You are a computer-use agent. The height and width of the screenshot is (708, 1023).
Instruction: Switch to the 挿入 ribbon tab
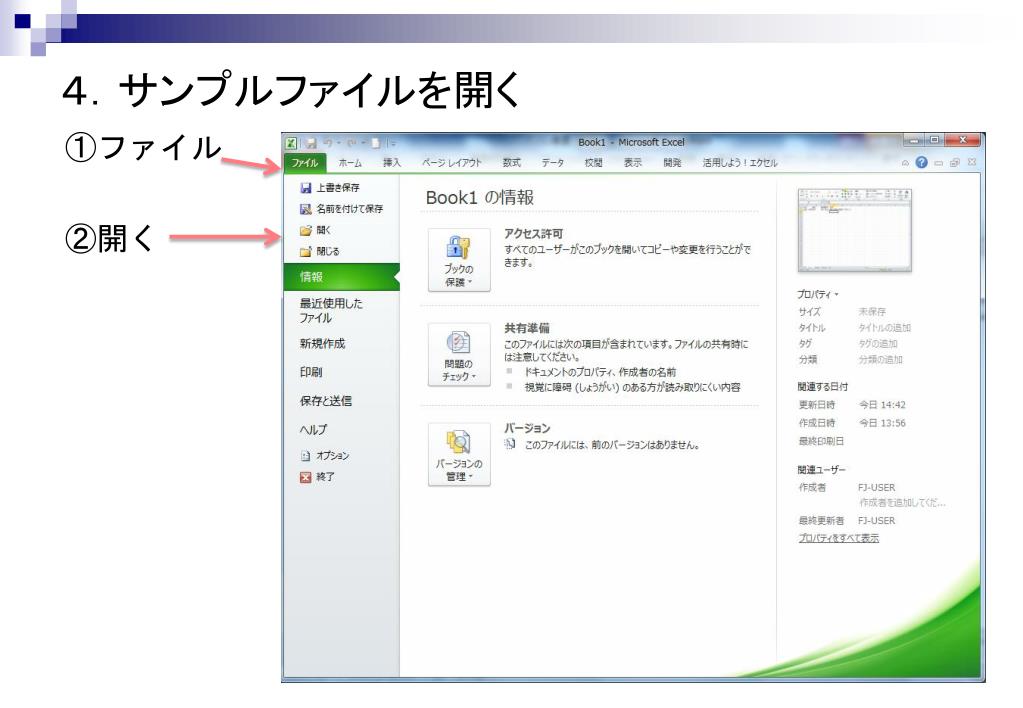click(x=392, y=163)
